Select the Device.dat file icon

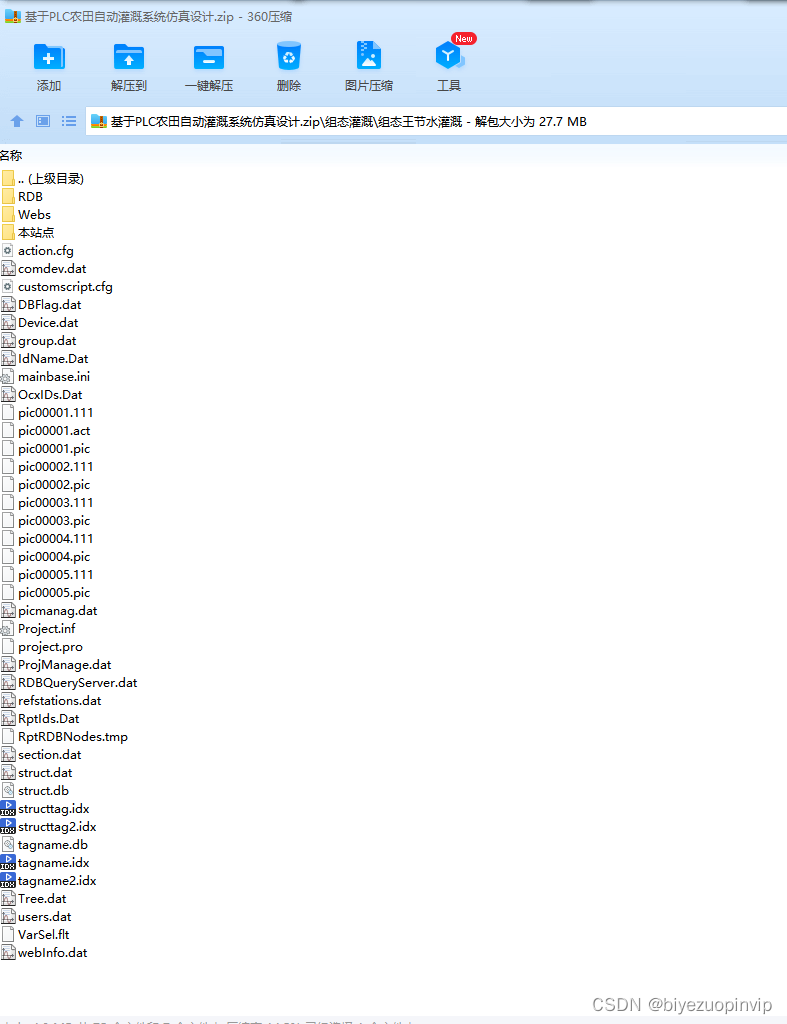(8, 323)
